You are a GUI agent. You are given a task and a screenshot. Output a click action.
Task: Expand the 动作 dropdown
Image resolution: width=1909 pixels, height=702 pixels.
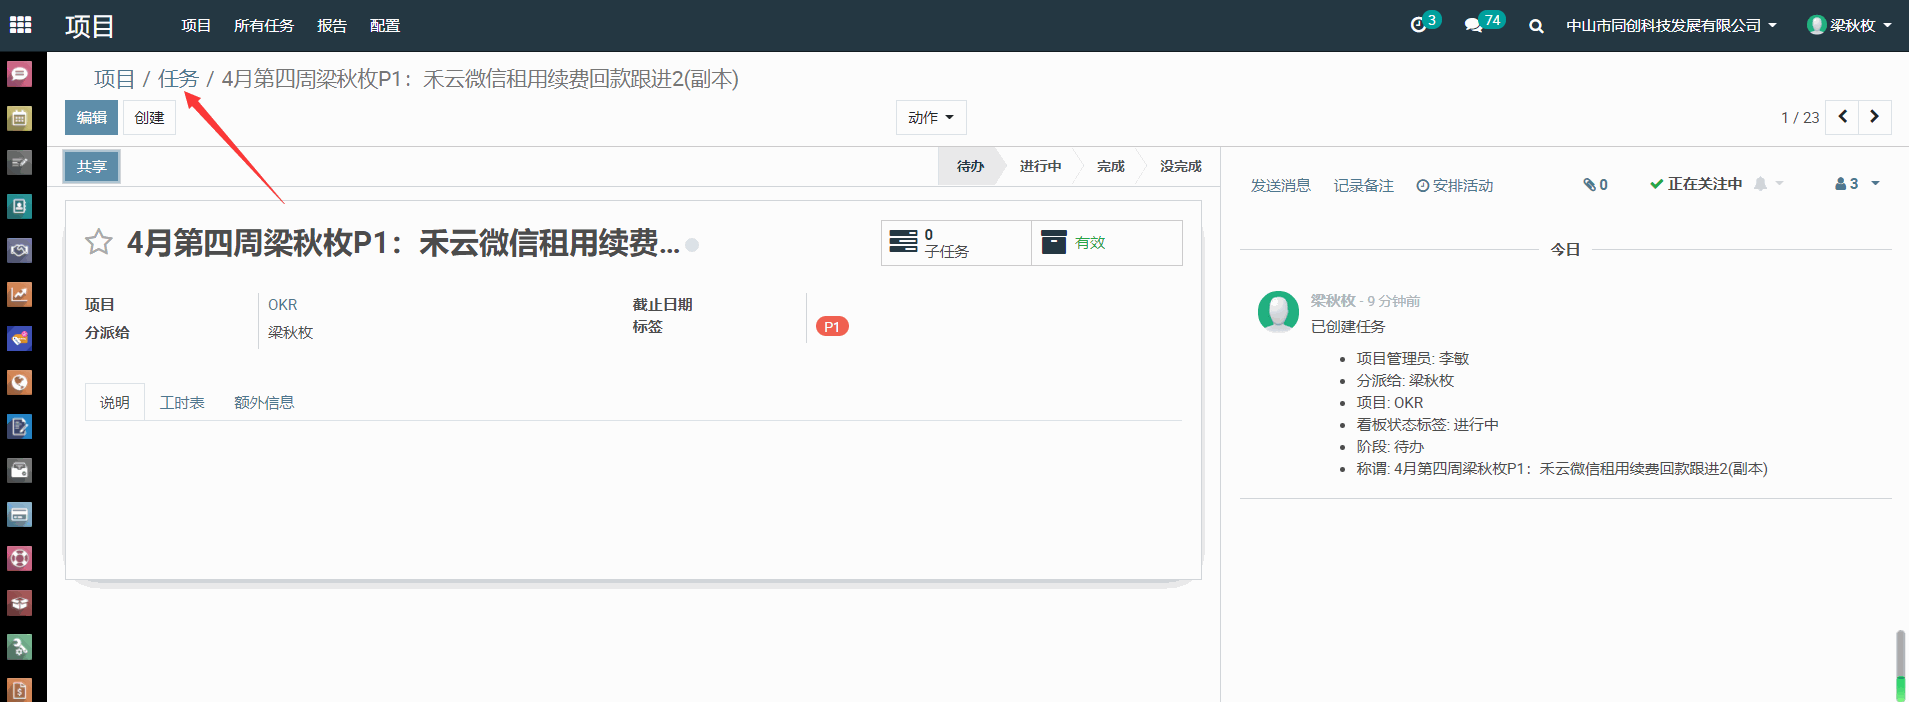930,118
